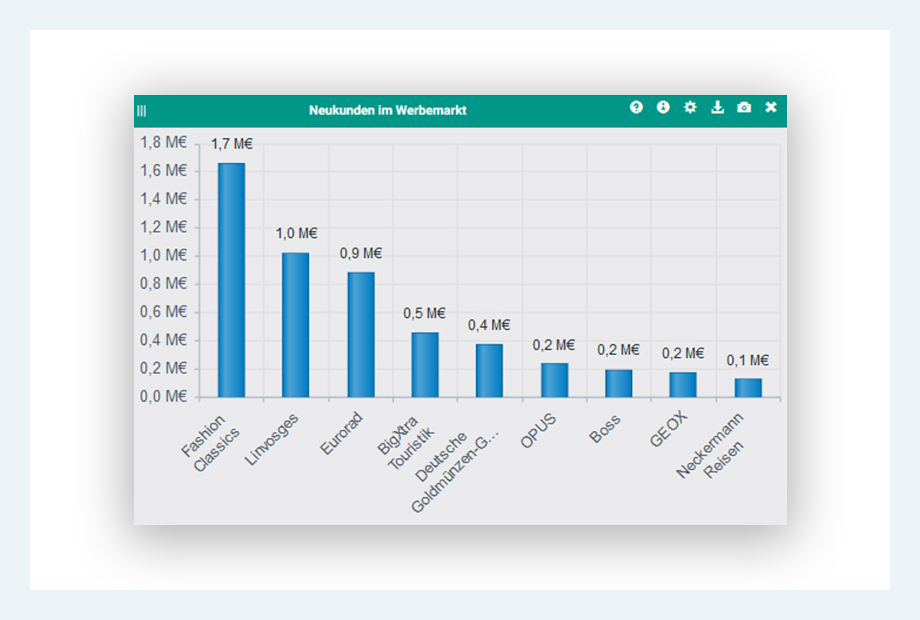The image size is (920, 620).
Task: Select the GEOX bar
Action: 683,385
